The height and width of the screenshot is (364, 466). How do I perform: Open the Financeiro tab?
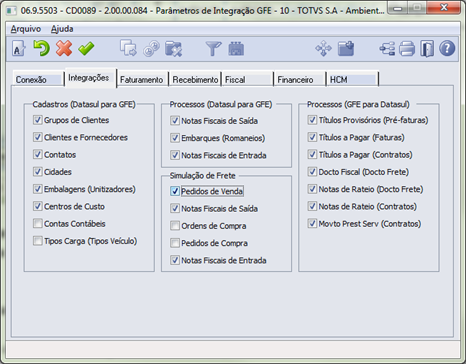point(300,80)
